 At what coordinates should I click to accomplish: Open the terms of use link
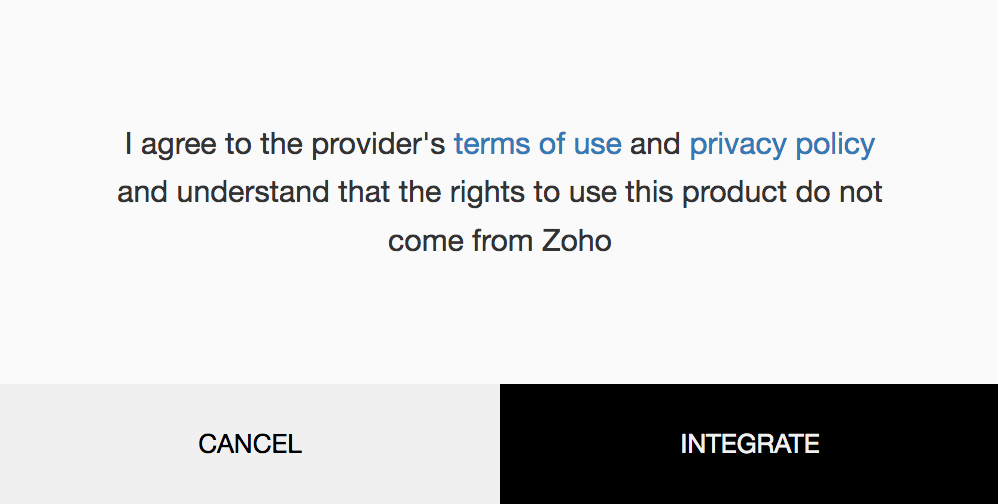537,144
